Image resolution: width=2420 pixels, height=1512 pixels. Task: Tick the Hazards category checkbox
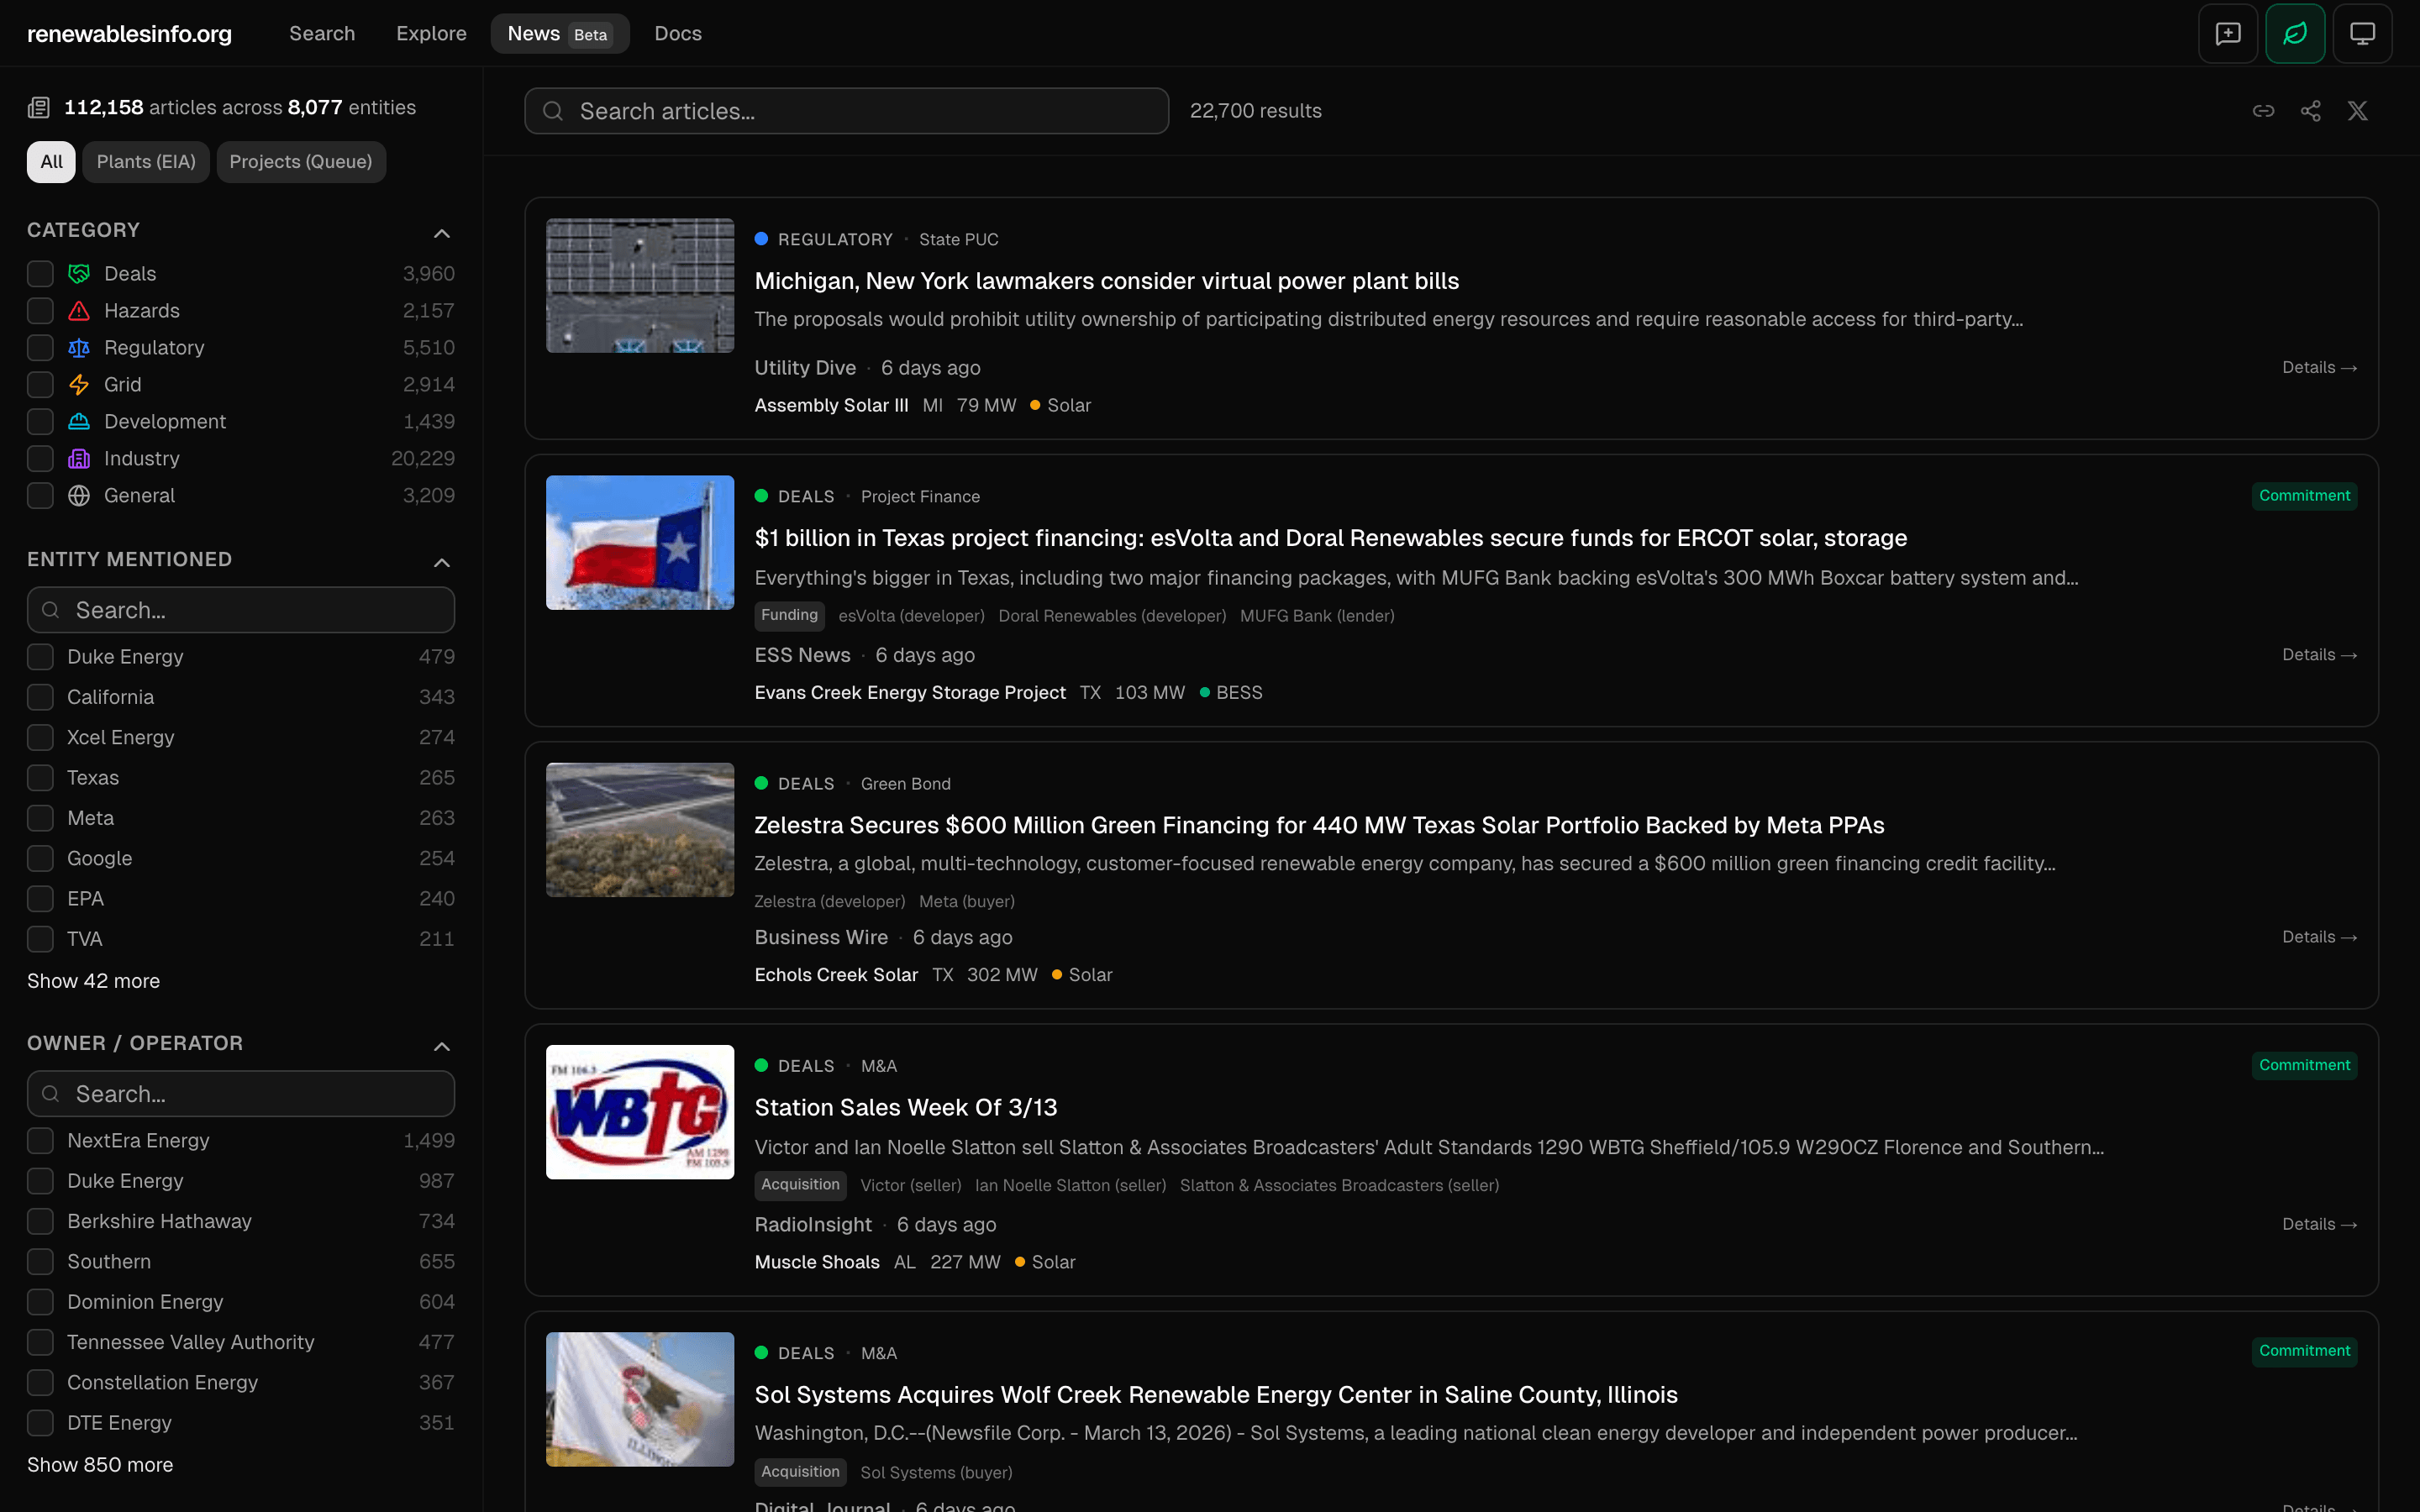[x=40, y=311]
